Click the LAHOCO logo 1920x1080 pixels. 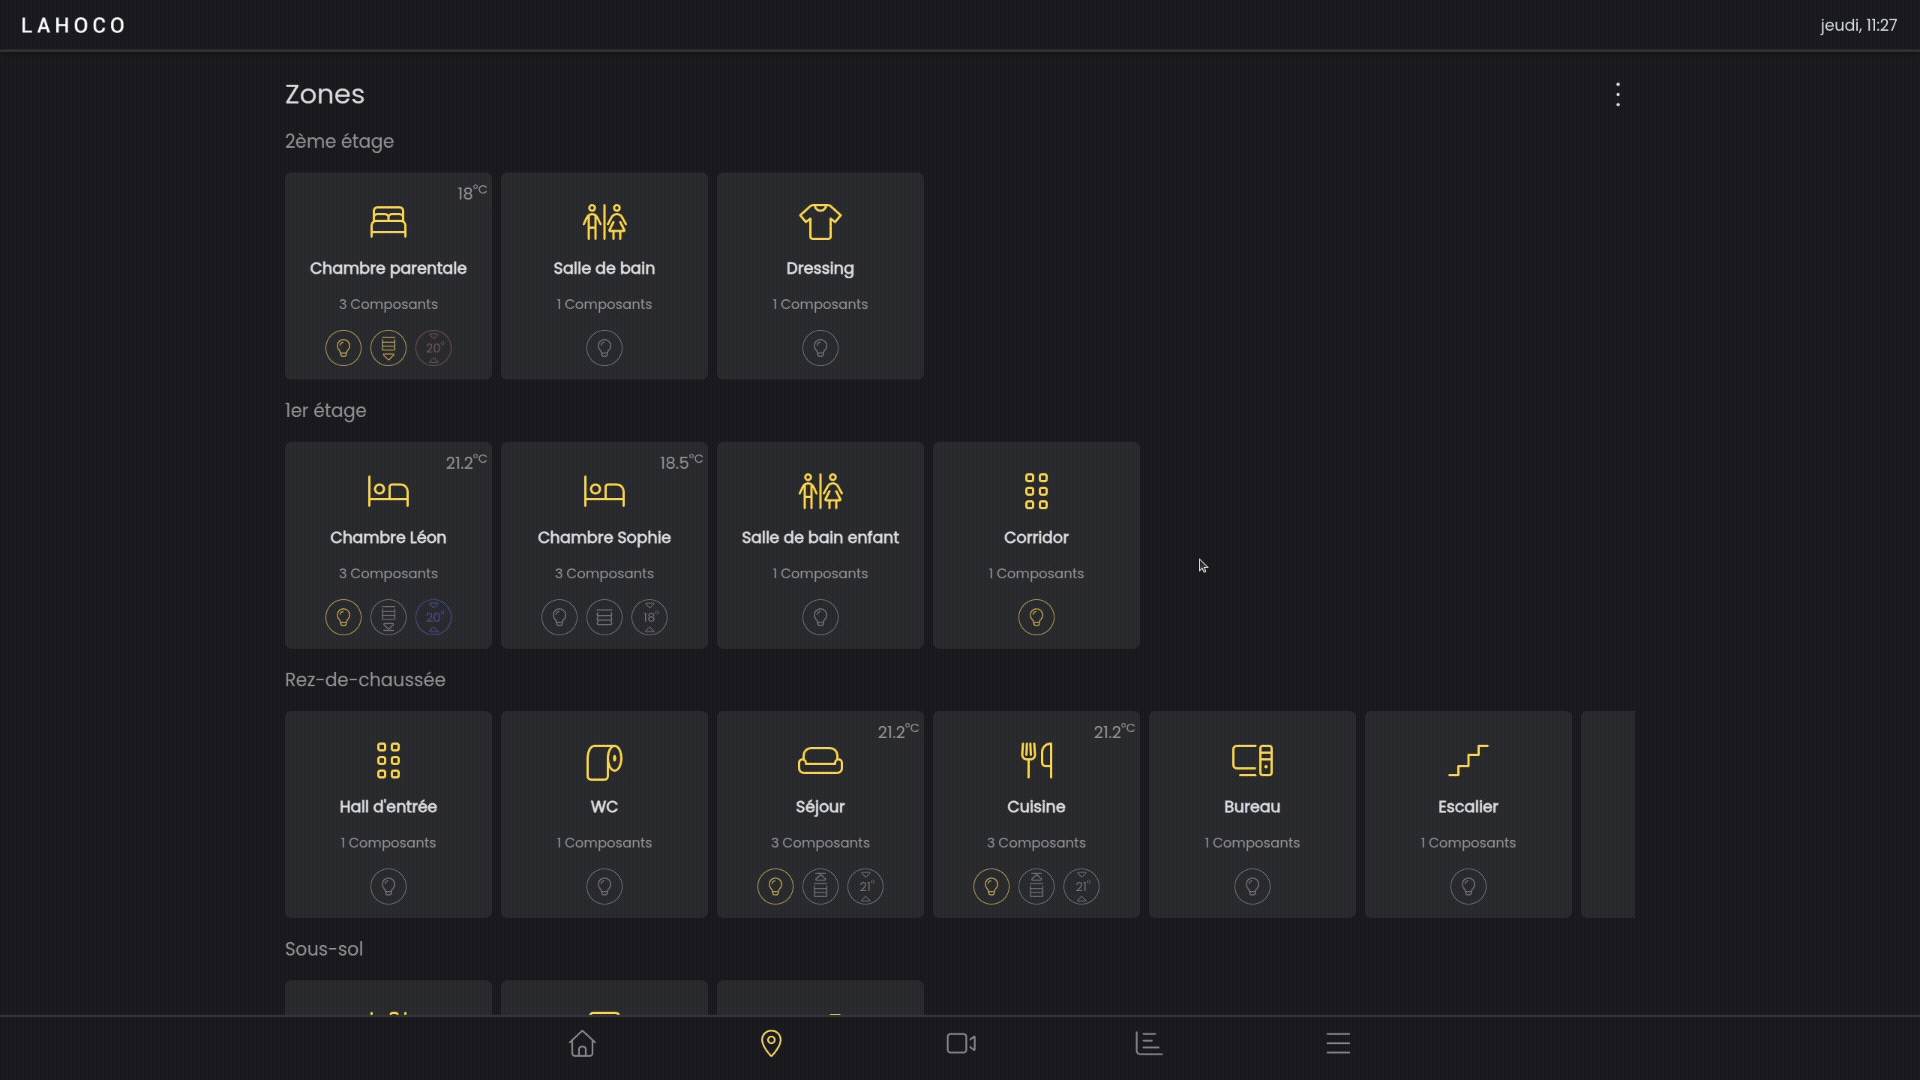pyautogui.click(x=74, y=25)
